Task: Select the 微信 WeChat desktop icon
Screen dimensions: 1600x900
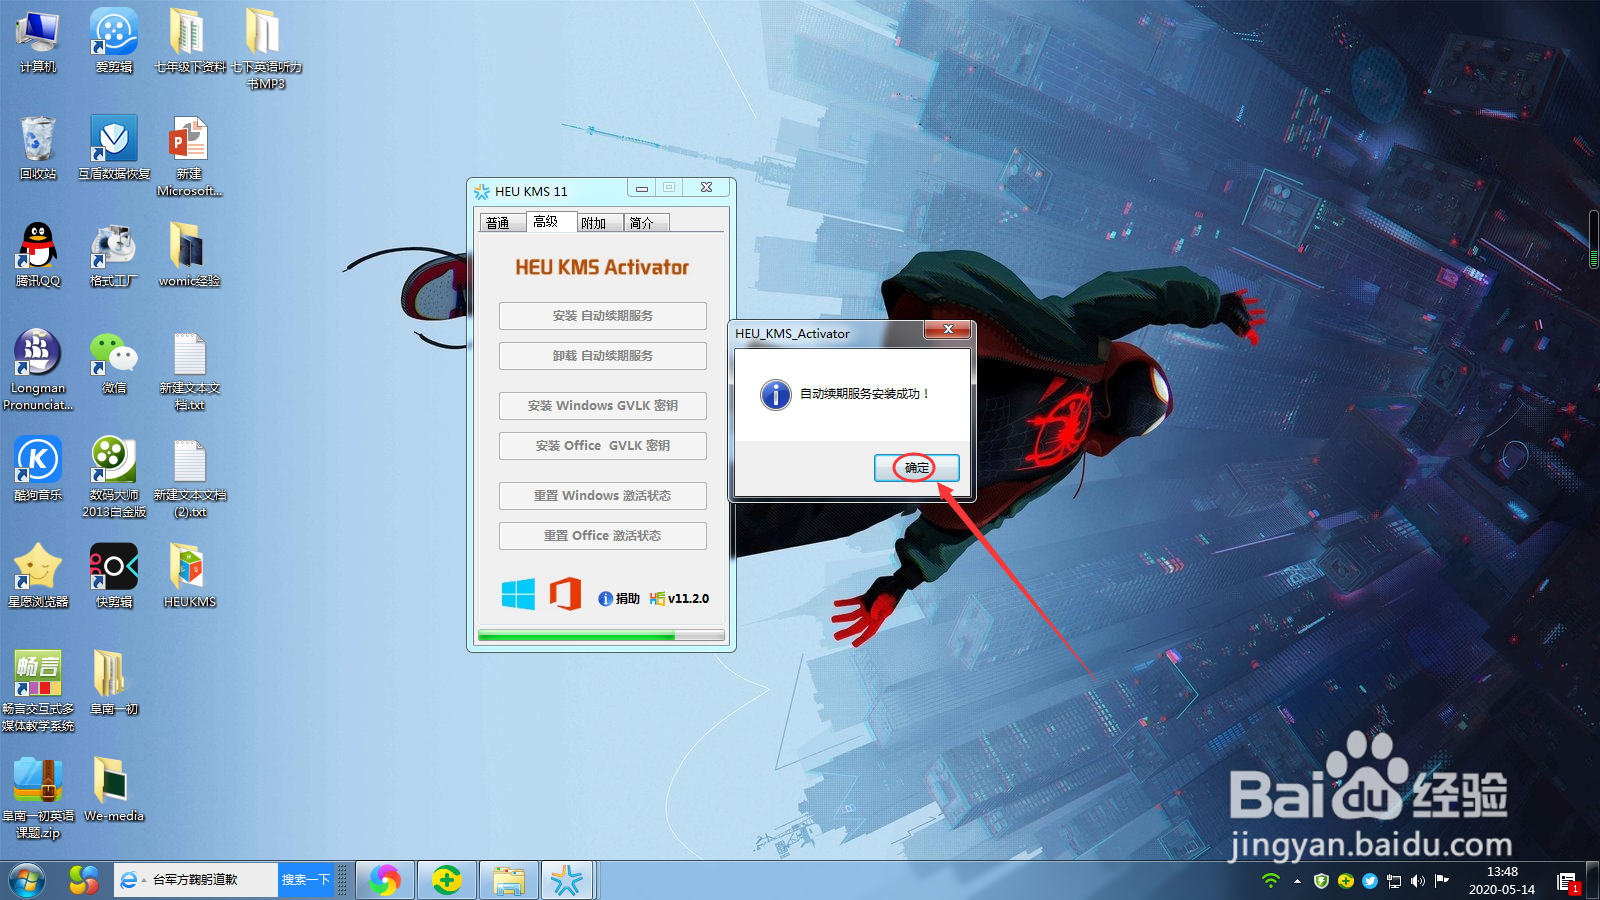Action: pos(114,362)
